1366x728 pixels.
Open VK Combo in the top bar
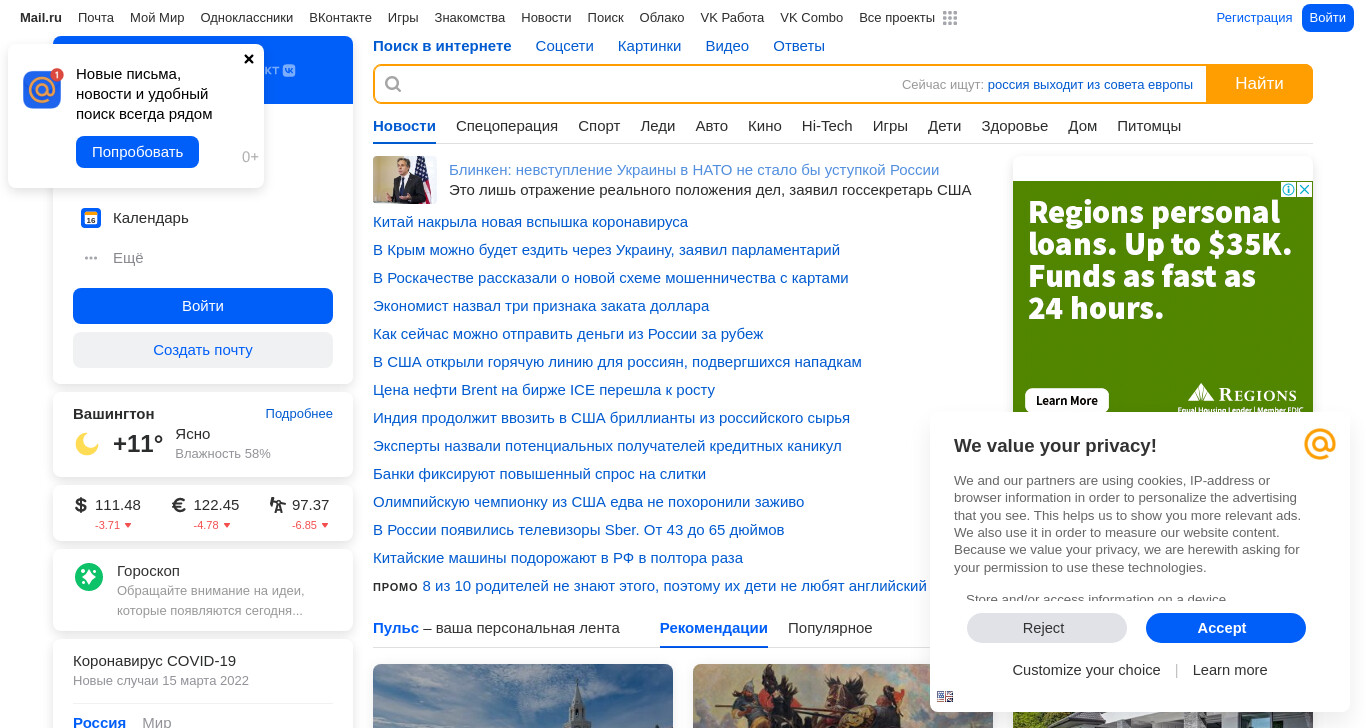tap(812, 18)
